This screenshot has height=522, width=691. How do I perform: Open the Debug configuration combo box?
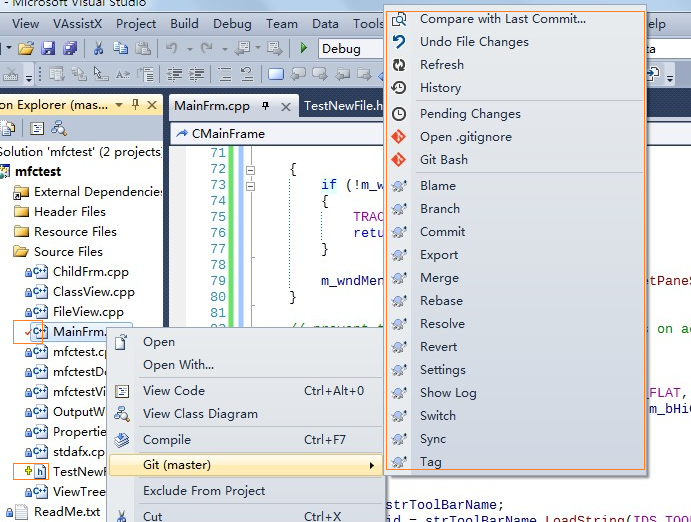click(351, 48)
